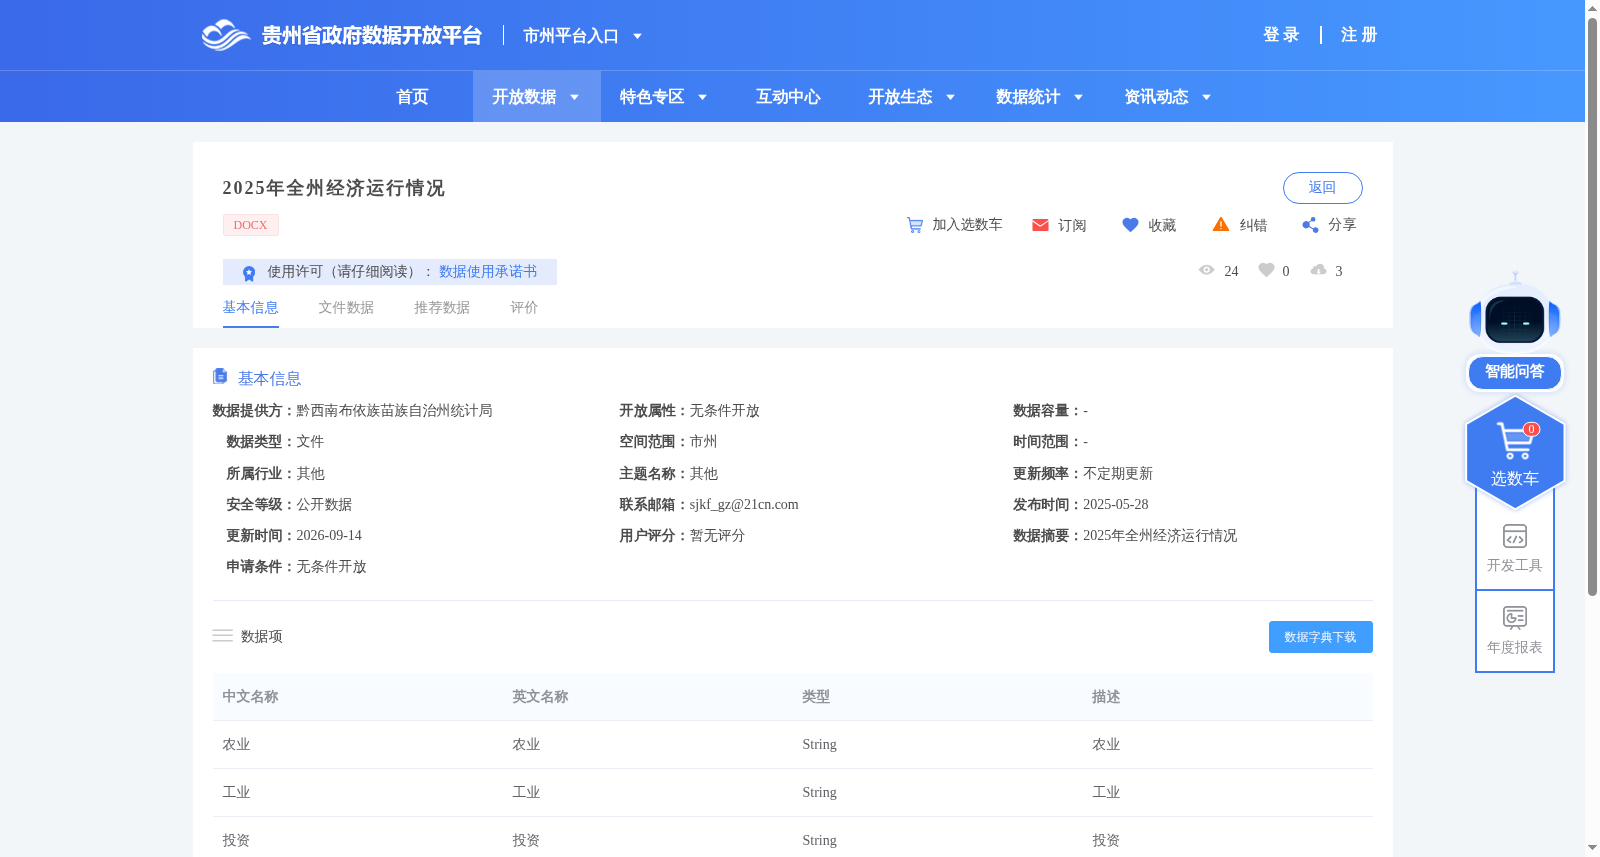Open the 数据使用承诺书 link
Viewport: 1600px width, 857px height.
(x=488, y=272)
